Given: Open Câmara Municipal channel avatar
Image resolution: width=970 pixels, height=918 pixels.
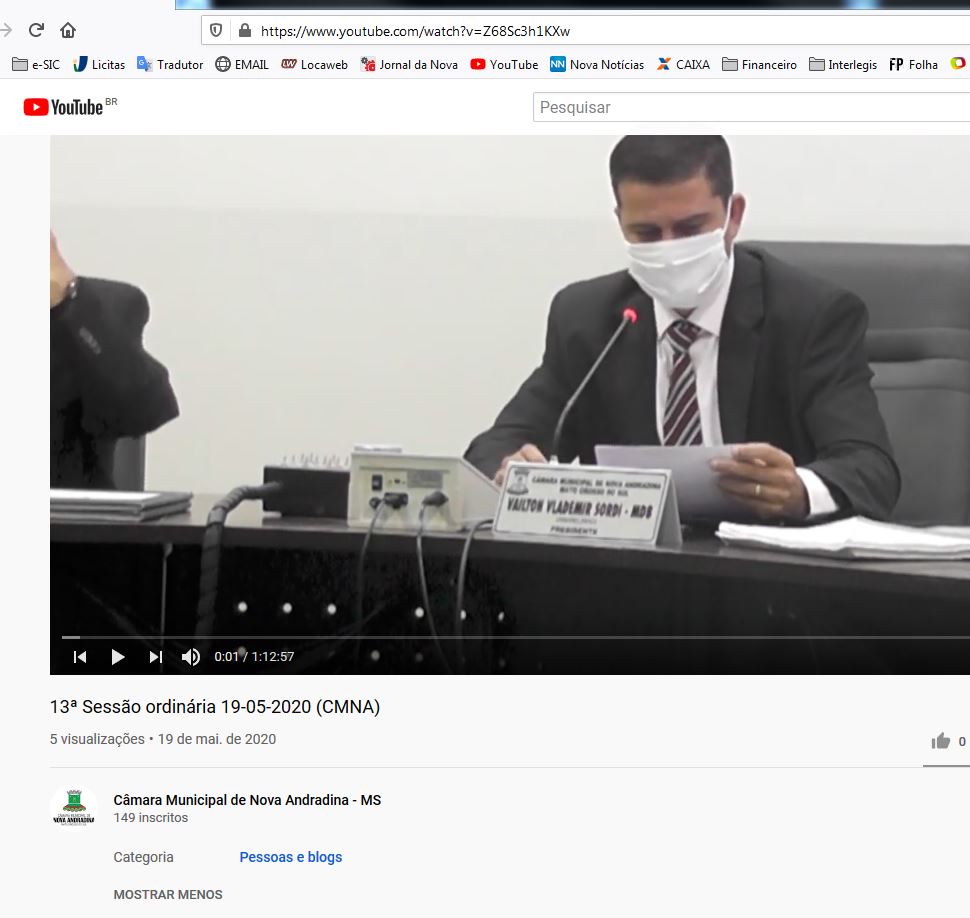Looking at the screenshot, I should pos(73,808).
